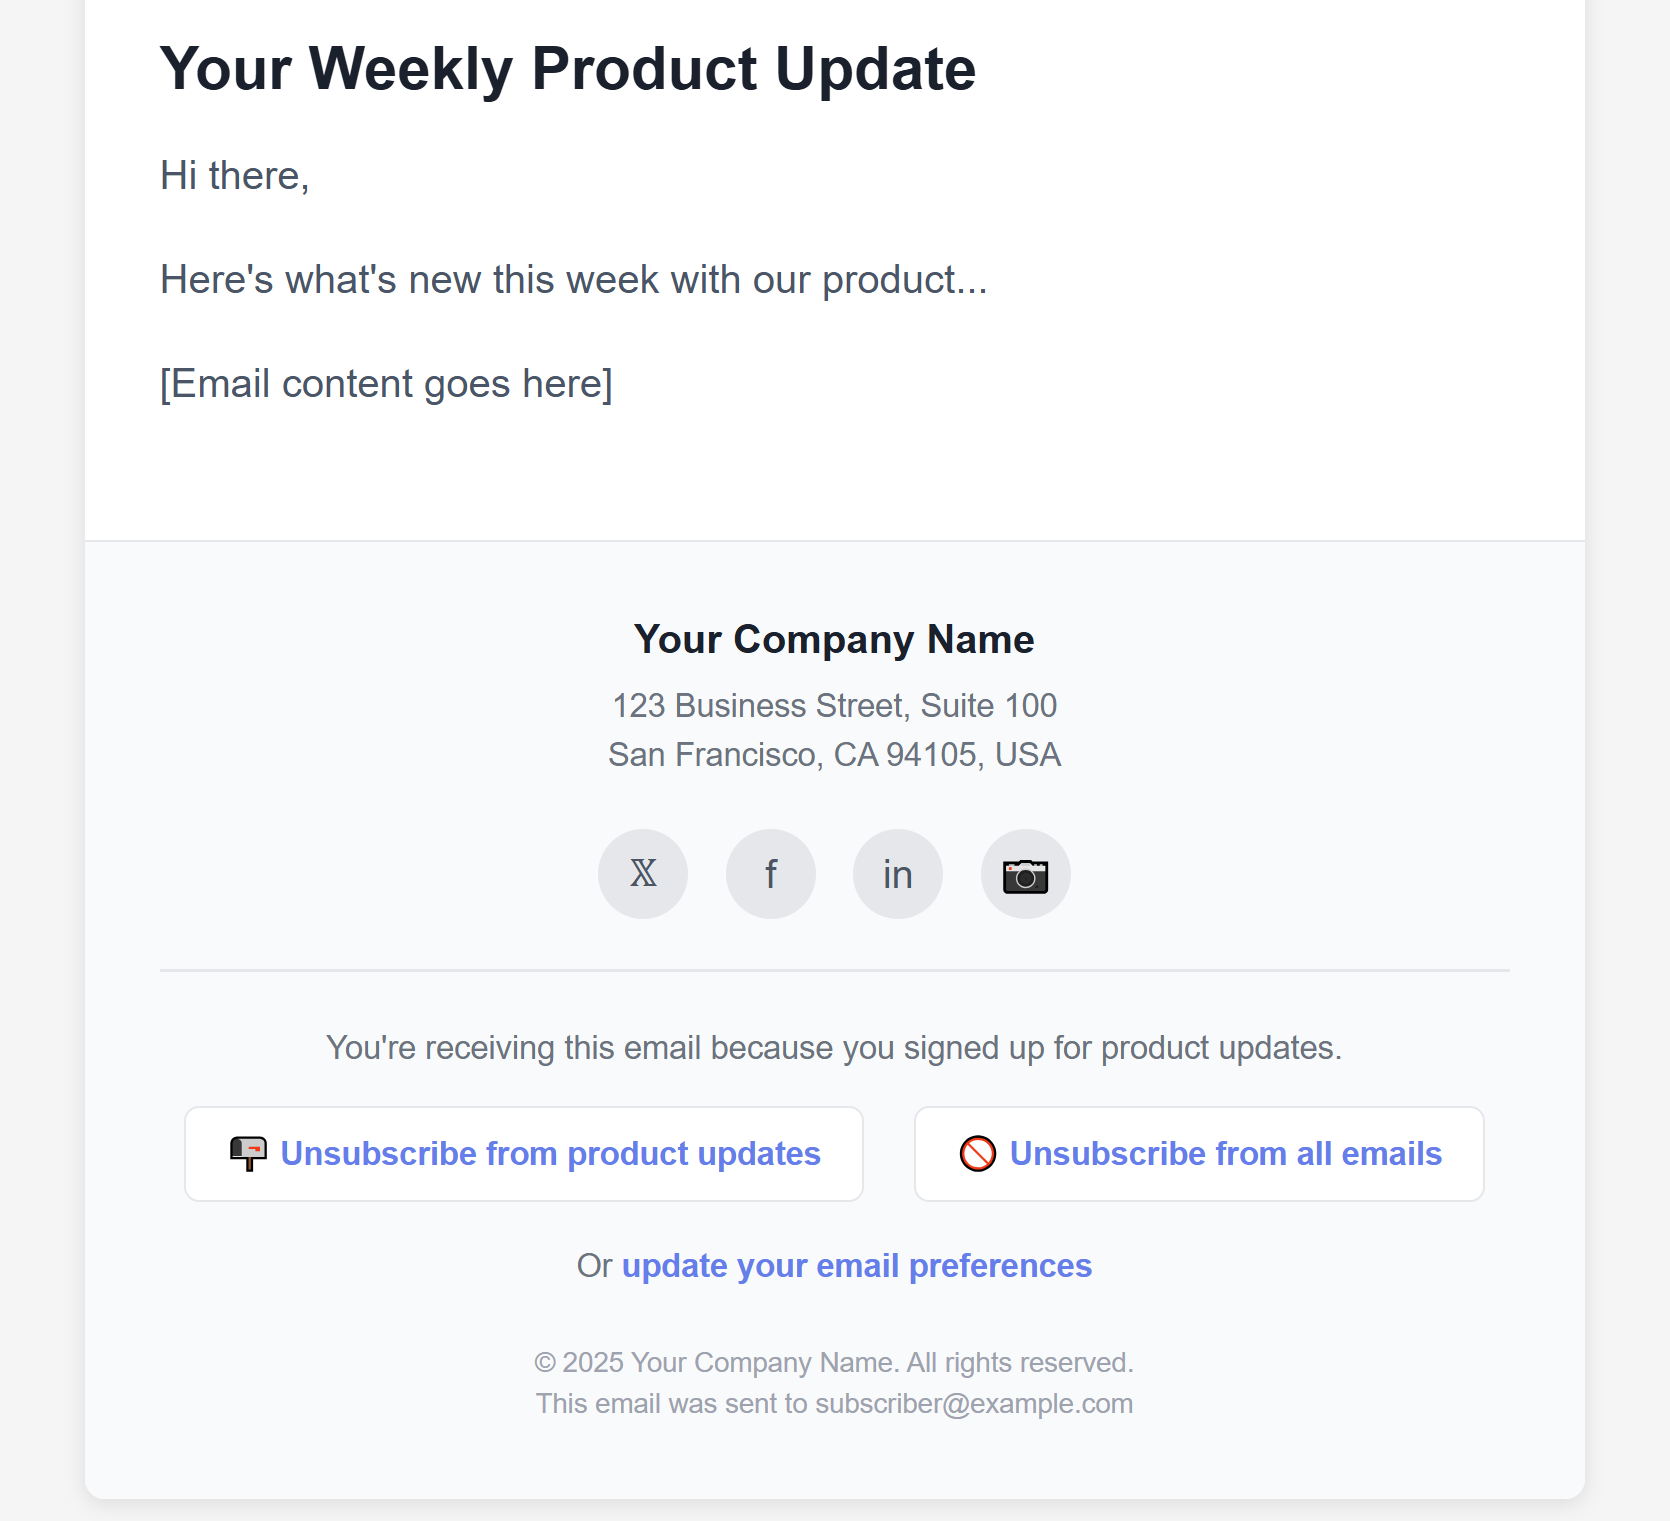Image resolution: width=1670 pixels, height=1521 pixels.
Task: Select the Email content goes here placeholder
Action: point(386,384)
